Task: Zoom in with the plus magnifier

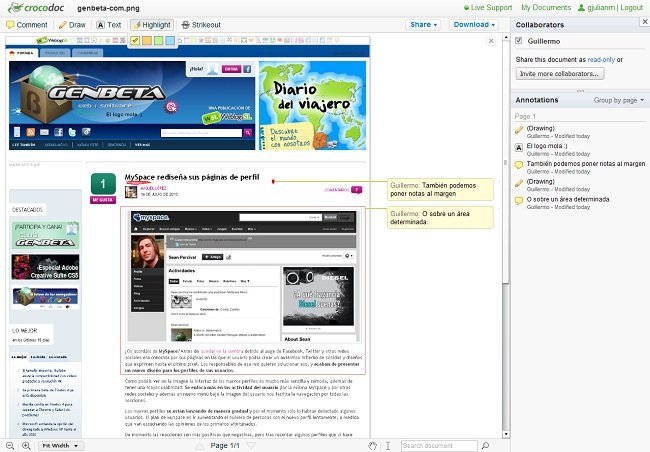Action: pos(26,446)
